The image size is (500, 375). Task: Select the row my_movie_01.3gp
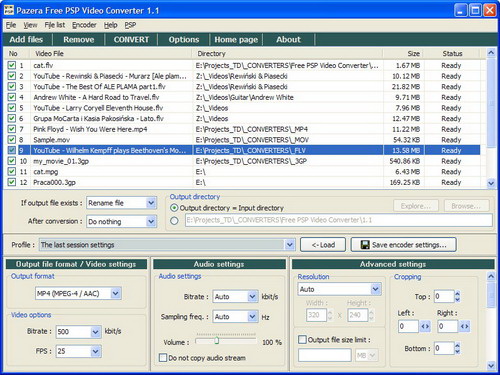243,161
